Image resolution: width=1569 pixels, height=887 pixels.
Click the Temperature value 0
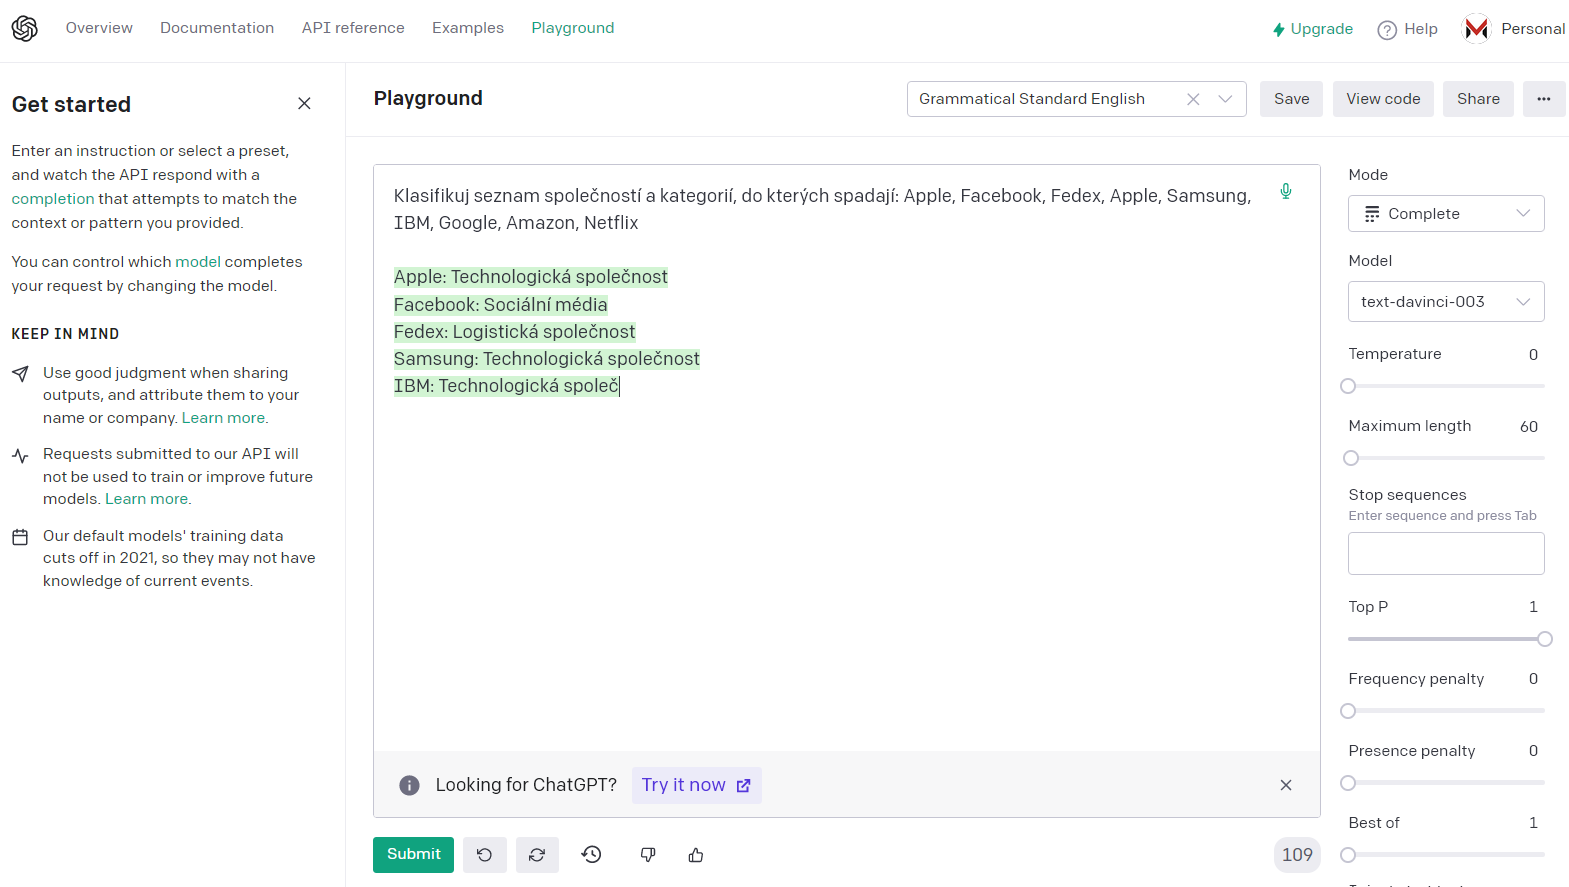(x=1533, y=355)
